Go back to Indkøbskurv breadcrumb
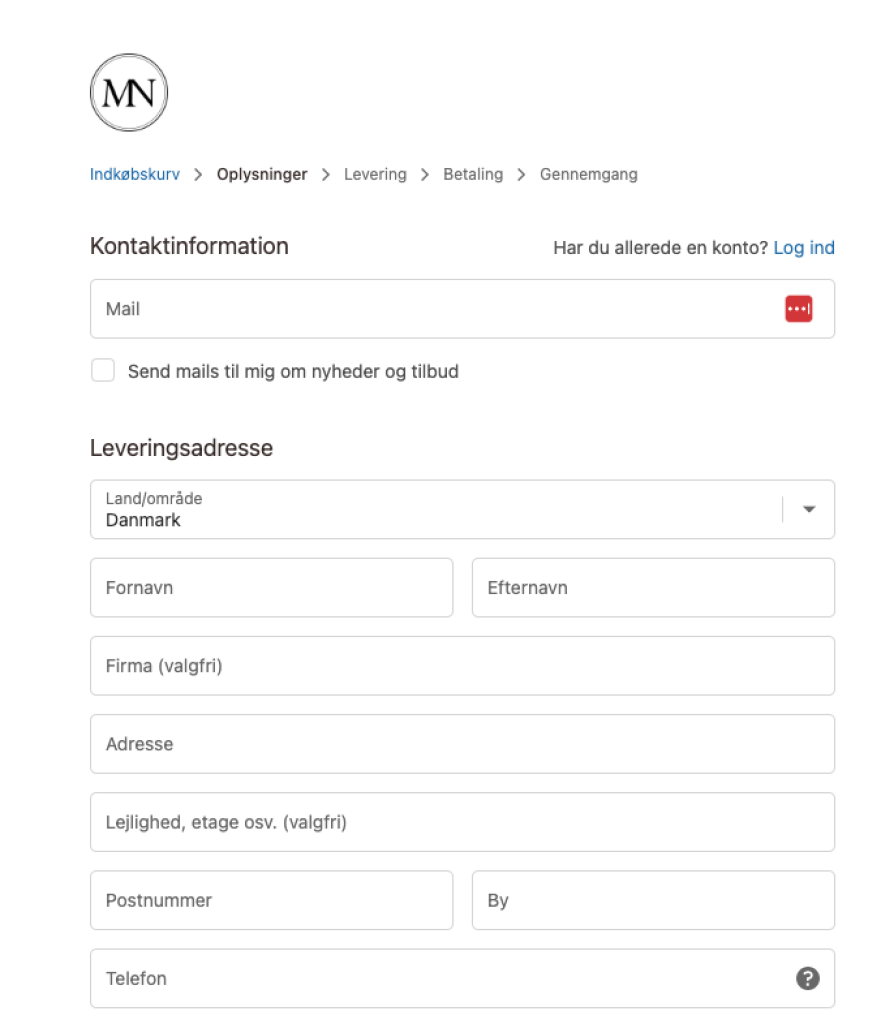Viewport: 881px width, 1024px height. [x=135, y=174]
